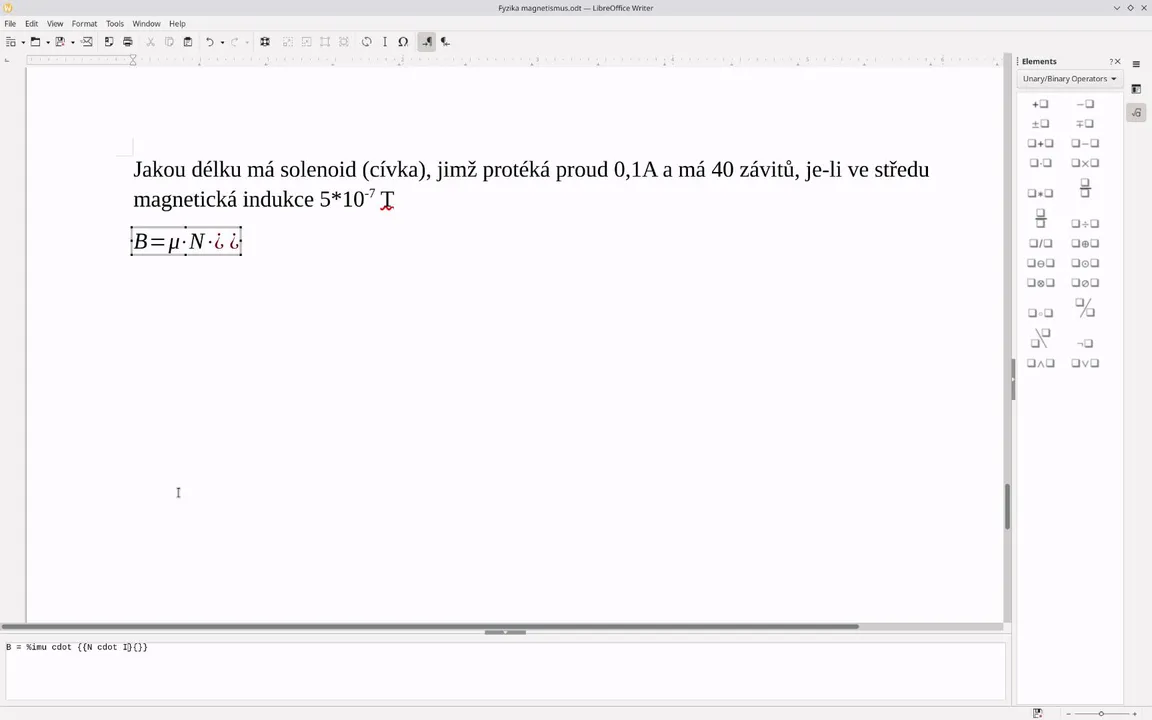Click the Paste clipboard icon
The image size is (1152, 720).
tap(188, 42)
